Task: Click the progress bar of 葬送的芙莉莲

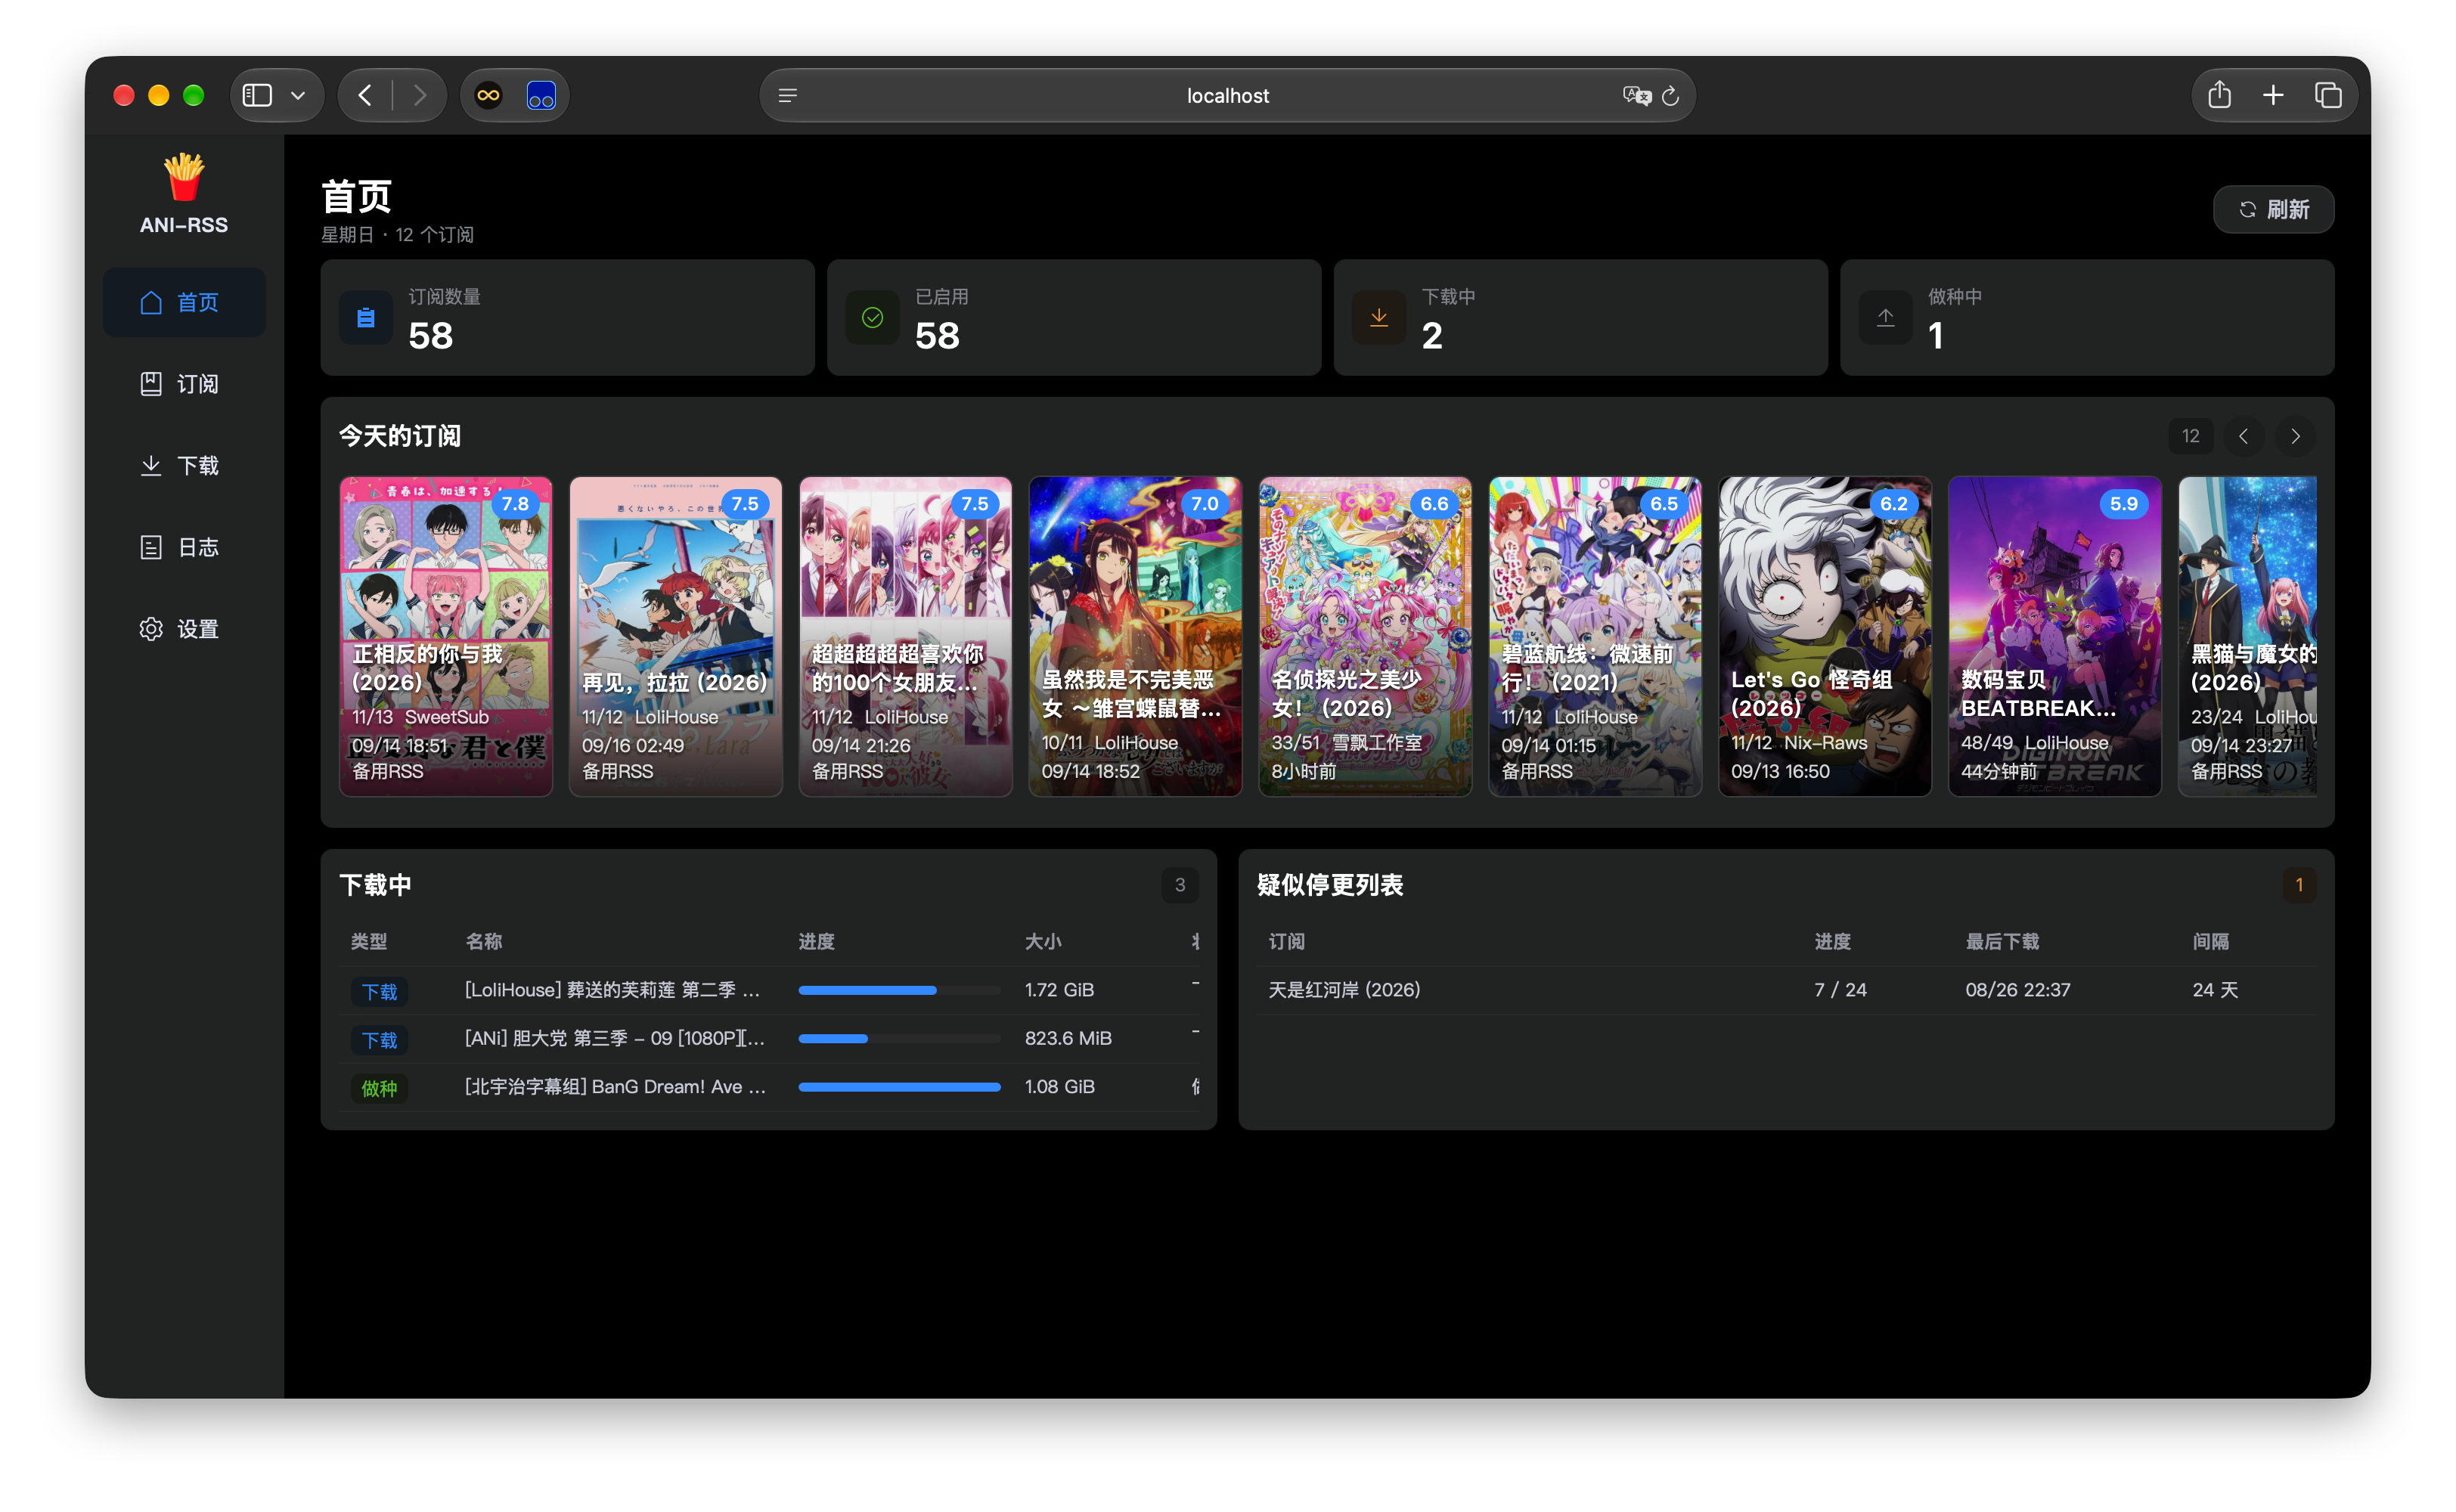Action: click(x=899, y=990)
